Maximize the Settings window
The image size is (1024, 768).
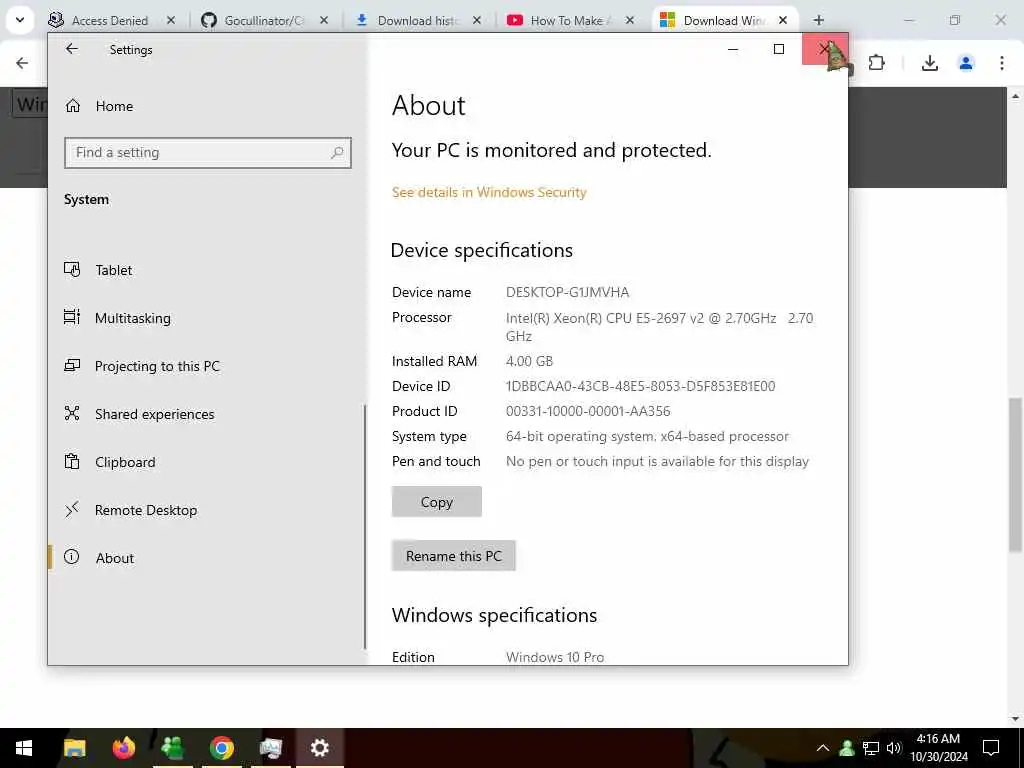click(x=778, y=49)
